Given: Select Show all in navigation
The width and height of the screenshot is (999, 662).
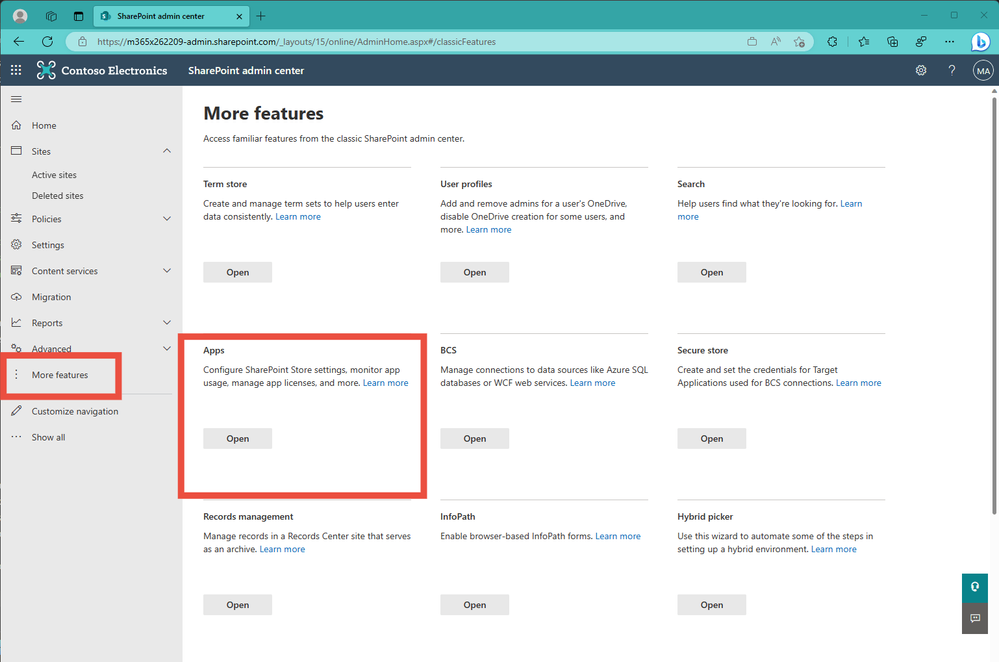Looking at the screenshot, I should 48,437.
